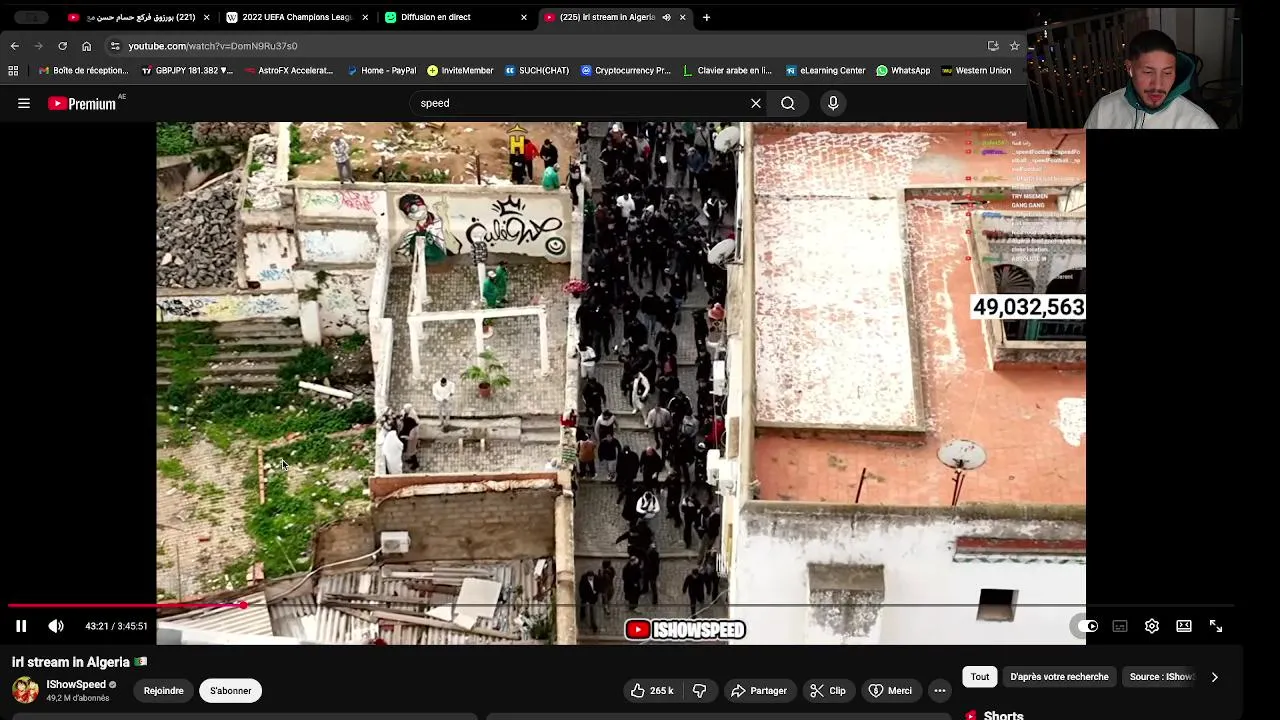Open the Cryptocurrency Pr... bookmark
Screen dimensions: 1280x720
pyautogui.click(x=626, y=71)
